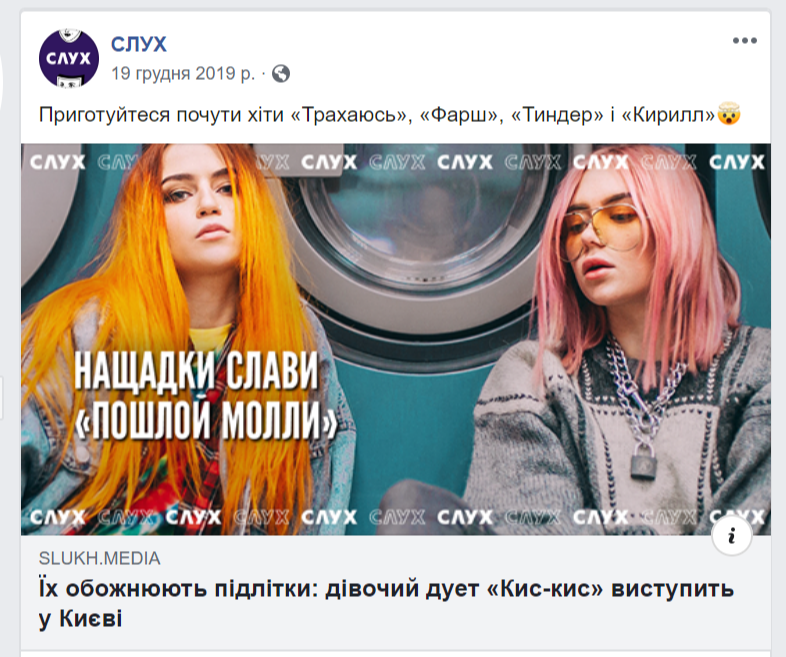Click the post caption starting with Приготуйтеся
The height and width of the screenshot is (657, 786).
click(x=389, y=115)
